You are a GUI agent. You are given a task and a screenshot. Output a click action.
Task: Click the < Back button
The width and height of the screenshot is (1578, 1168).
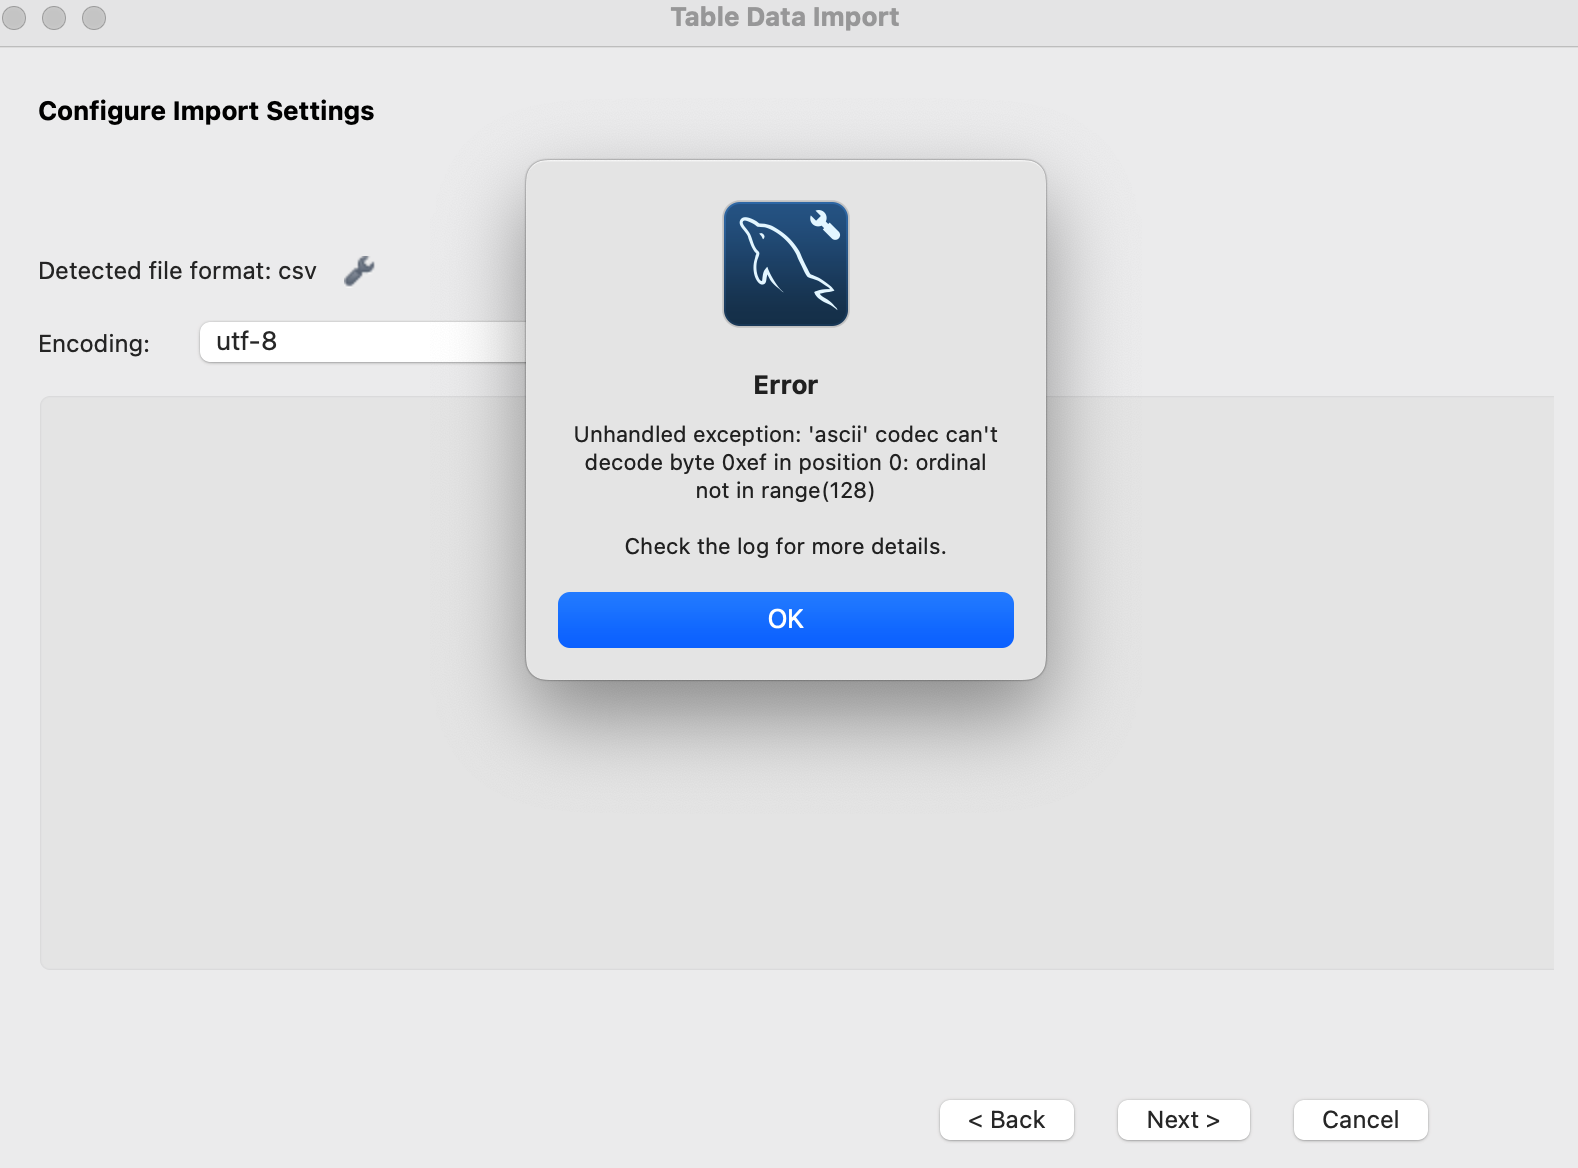(x=1007, y=1120)
